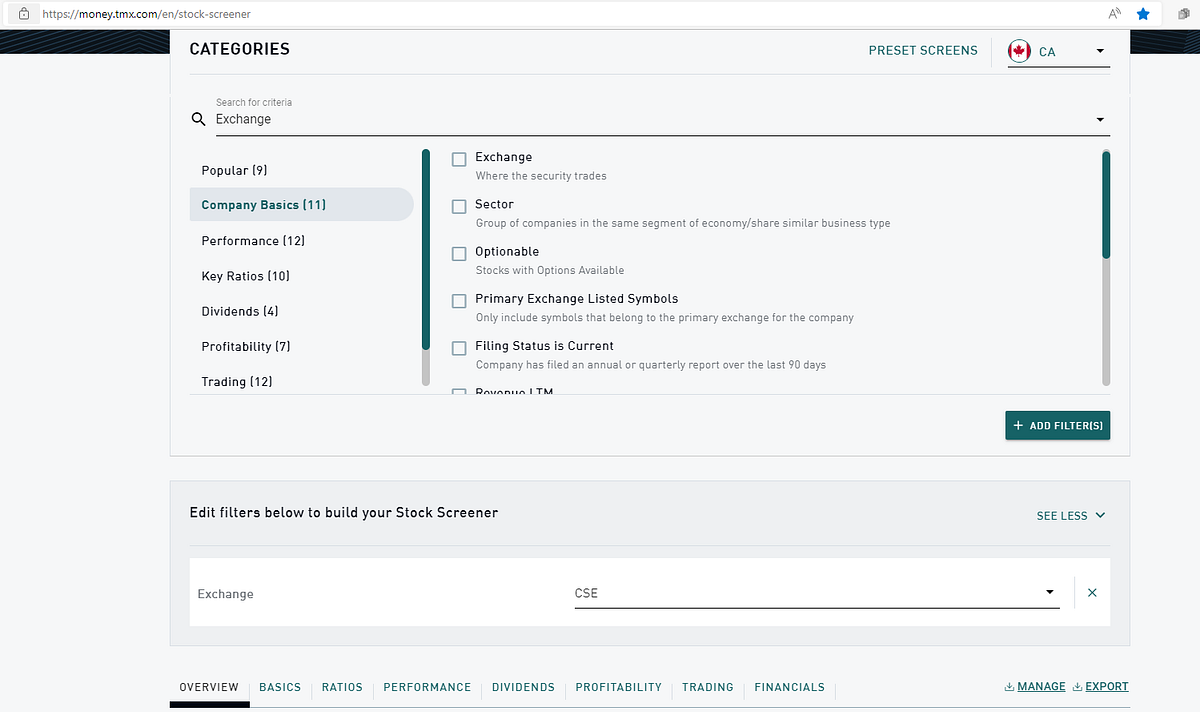The width and height of the screenshot is (1200, 712).
Task: Click the Canada flag icon
Action: pos(1019,50)
